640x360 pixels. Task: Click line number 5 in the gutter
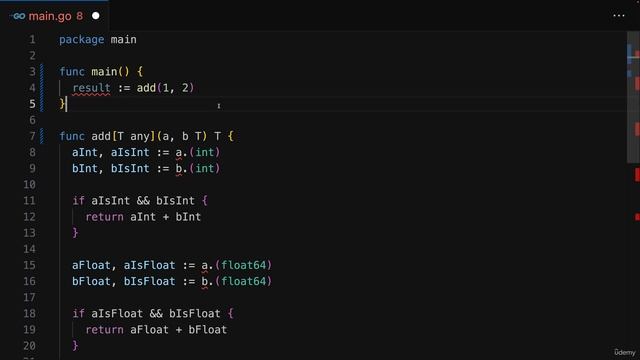(32, 104)
